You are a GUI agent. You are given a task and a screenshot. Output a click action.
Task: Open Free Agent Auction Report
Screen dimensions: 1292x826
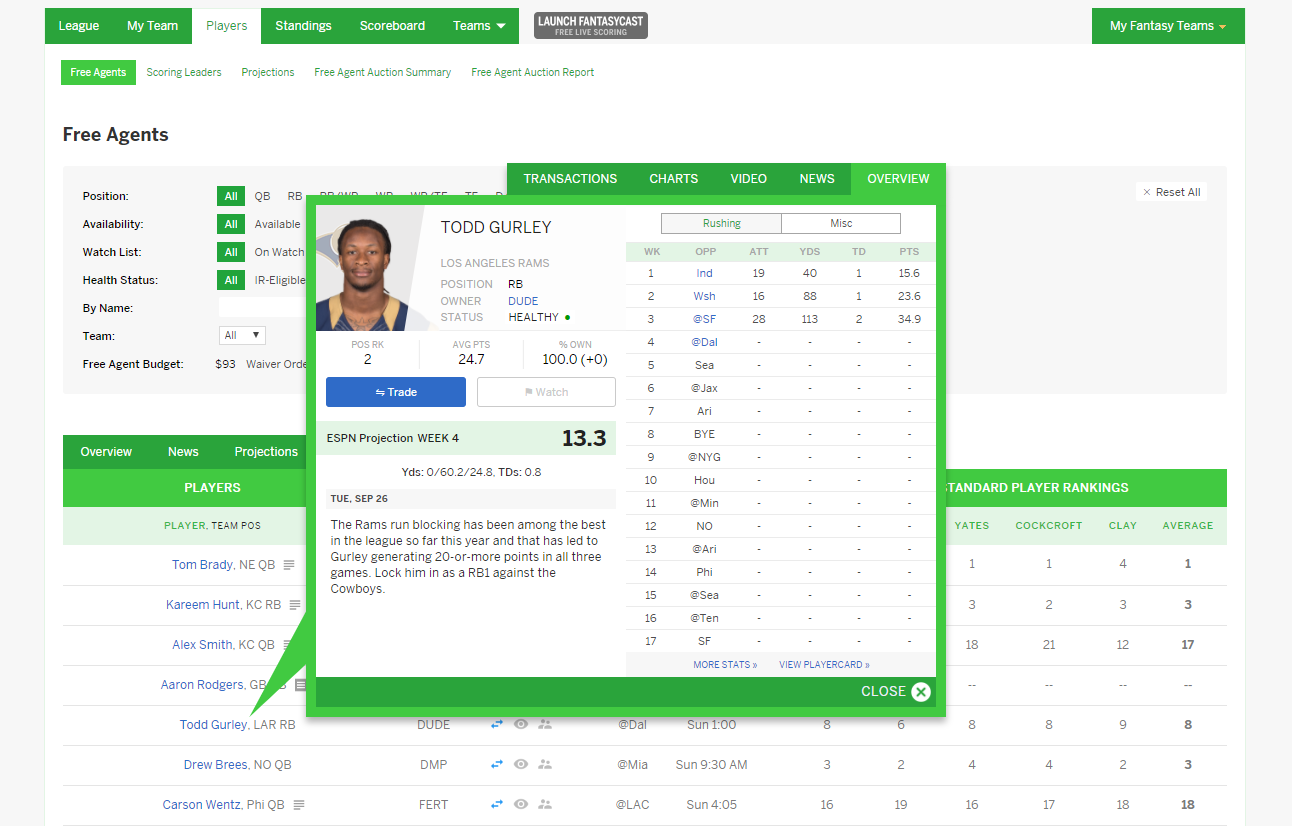(x=533, y=72)
